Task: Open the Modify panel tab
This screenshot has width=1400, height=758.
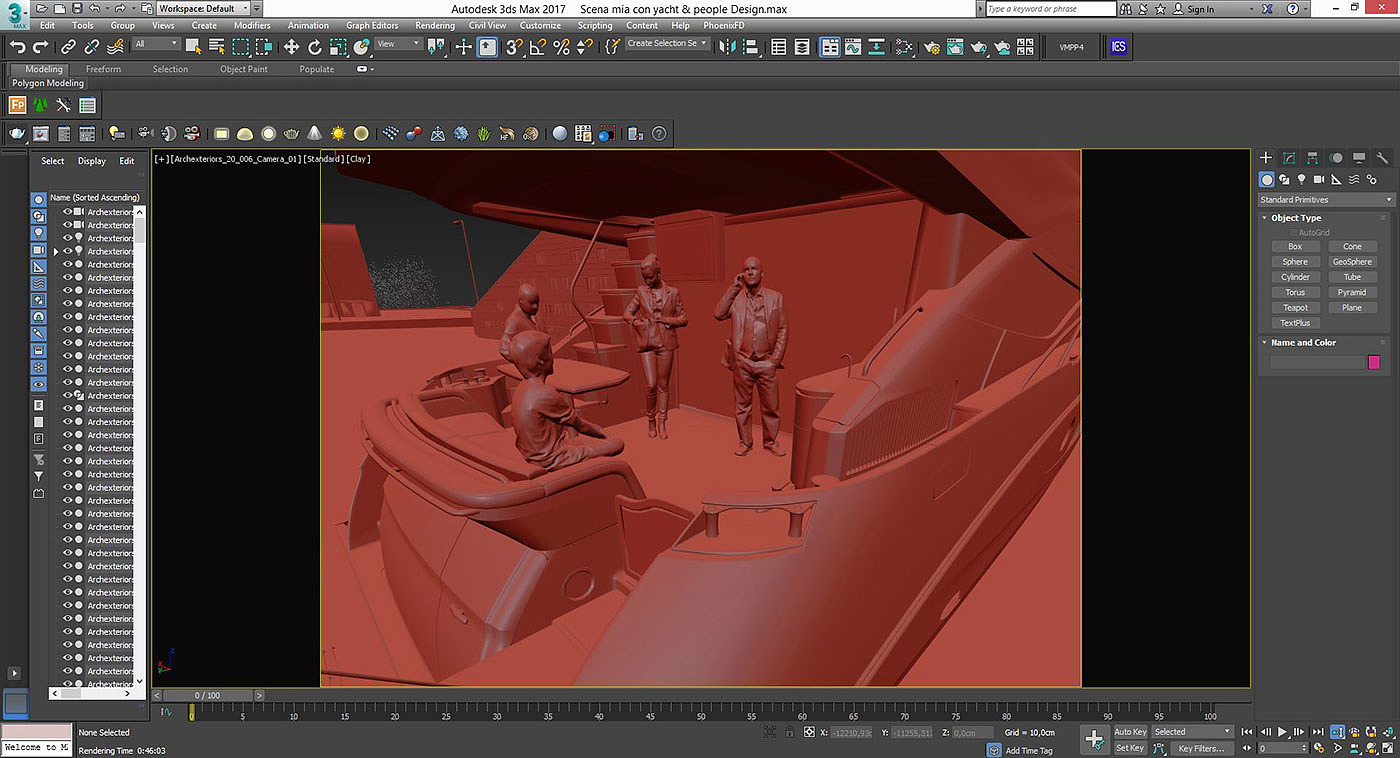Action: pos(1289,158)
